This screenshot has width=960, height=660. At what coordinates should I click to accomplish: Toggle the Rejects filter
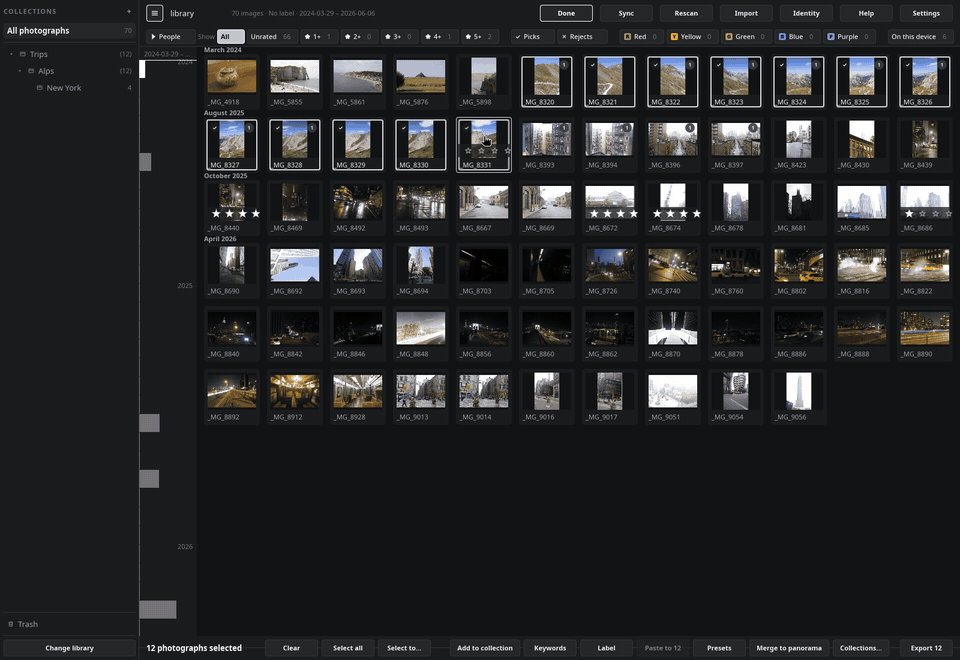583,37
